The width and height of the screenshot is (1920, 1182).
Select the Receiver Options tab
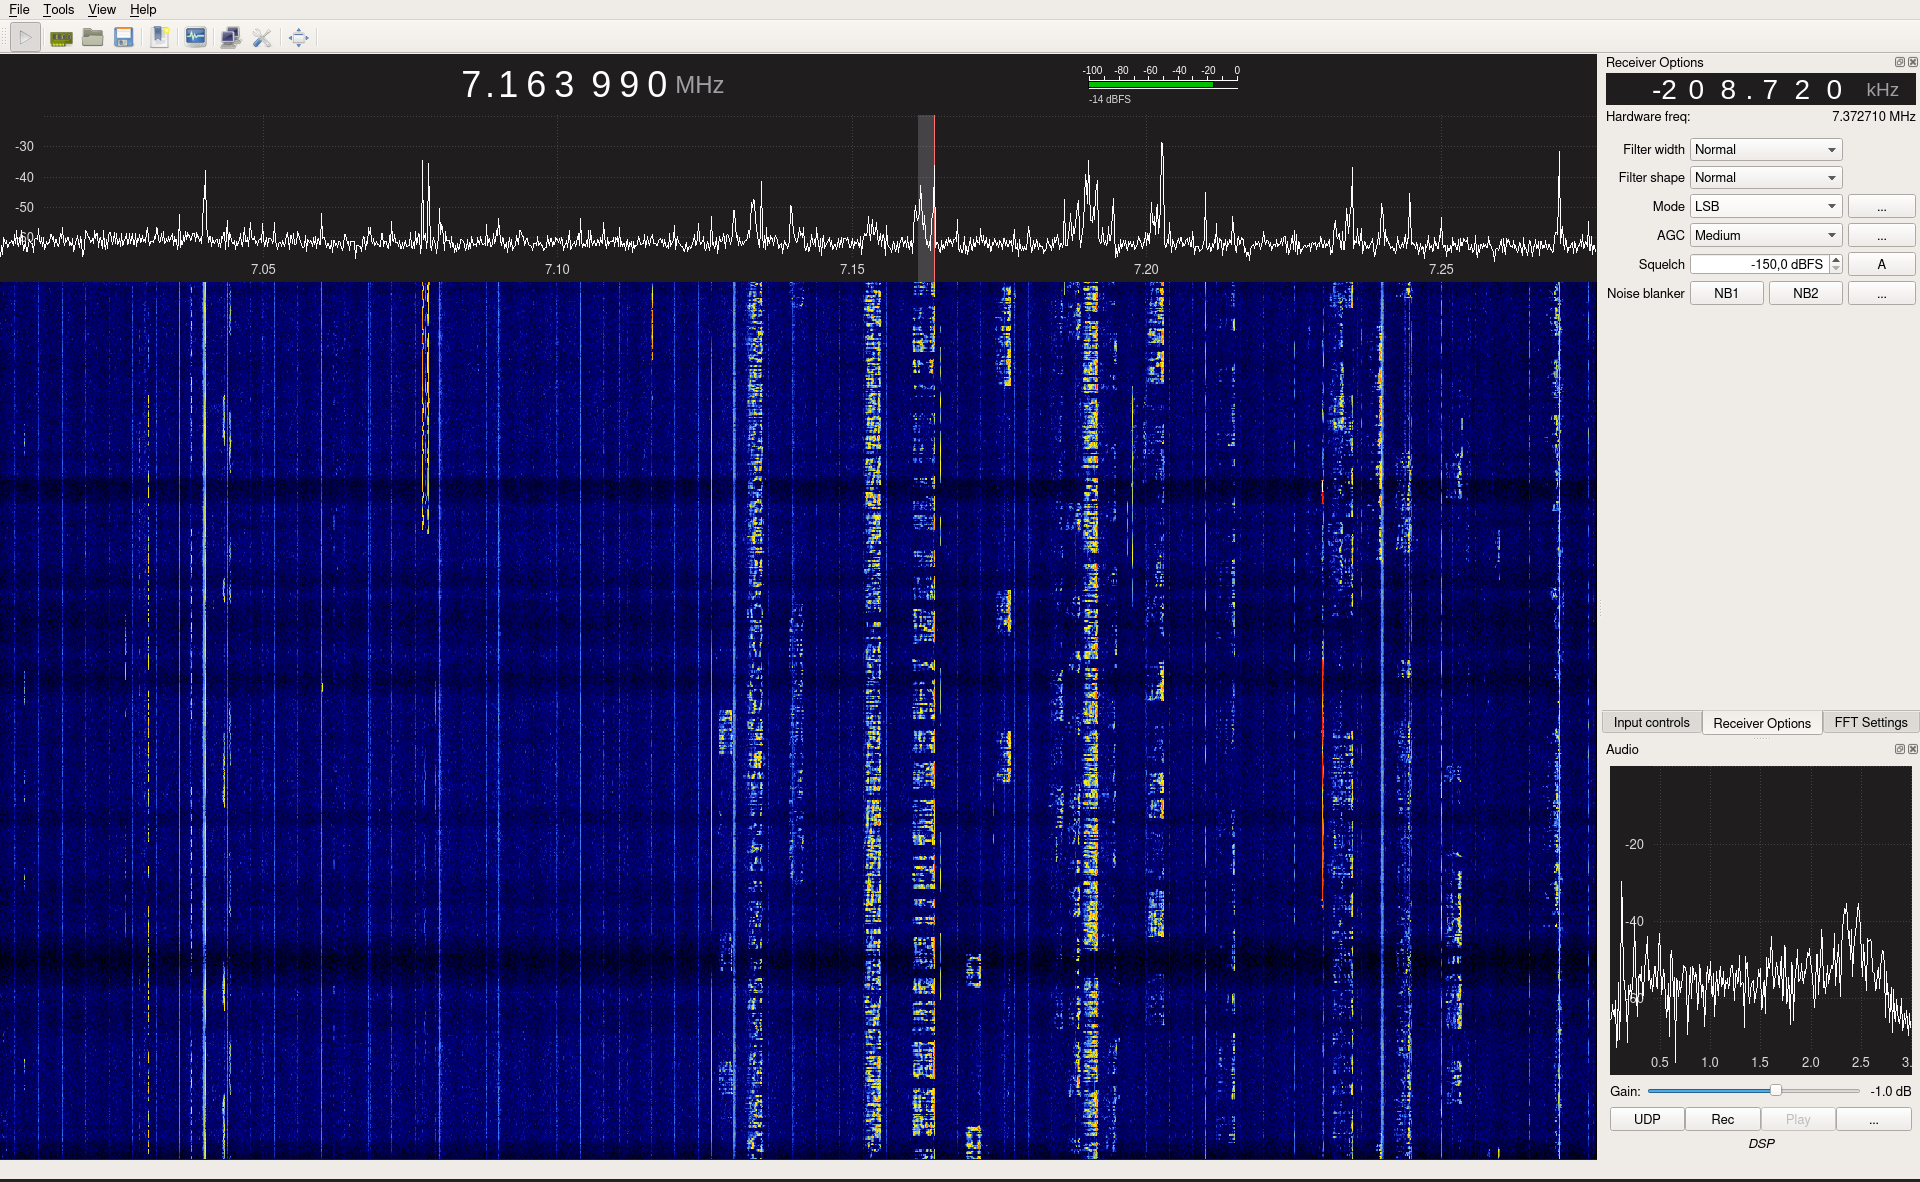point(1761,723)
